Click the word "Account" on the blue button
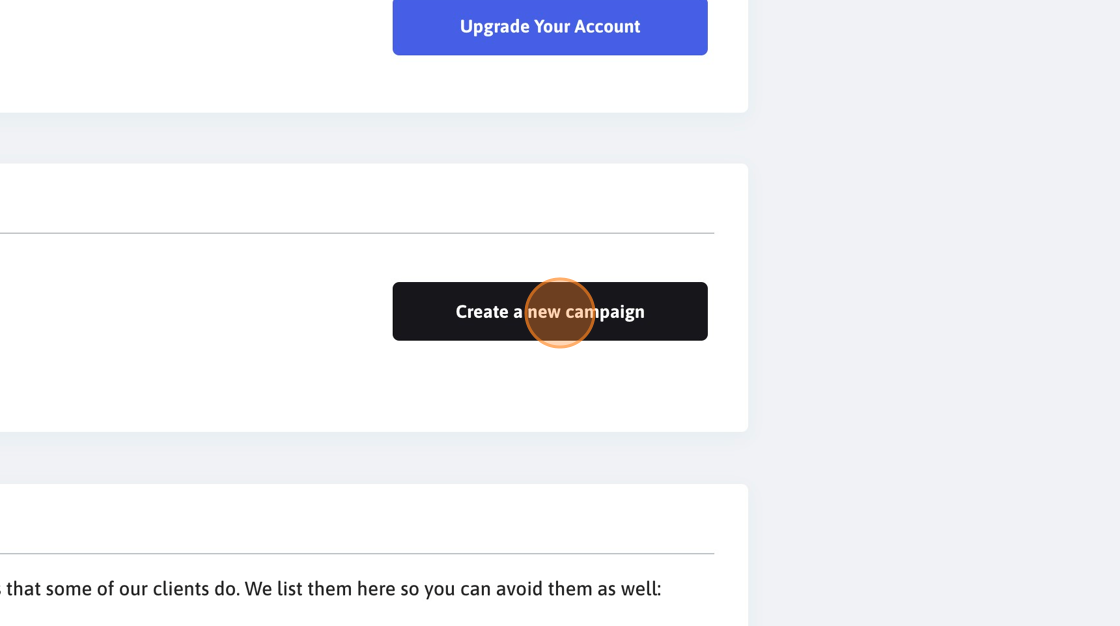 [x=607, y=26]
